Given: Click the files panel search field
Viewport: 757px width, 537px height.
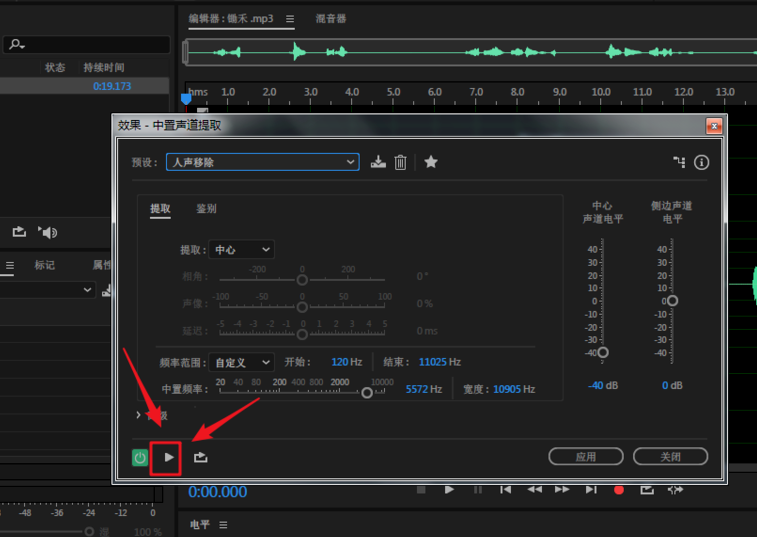Looking at the screenshot, I should pos(87,44).
